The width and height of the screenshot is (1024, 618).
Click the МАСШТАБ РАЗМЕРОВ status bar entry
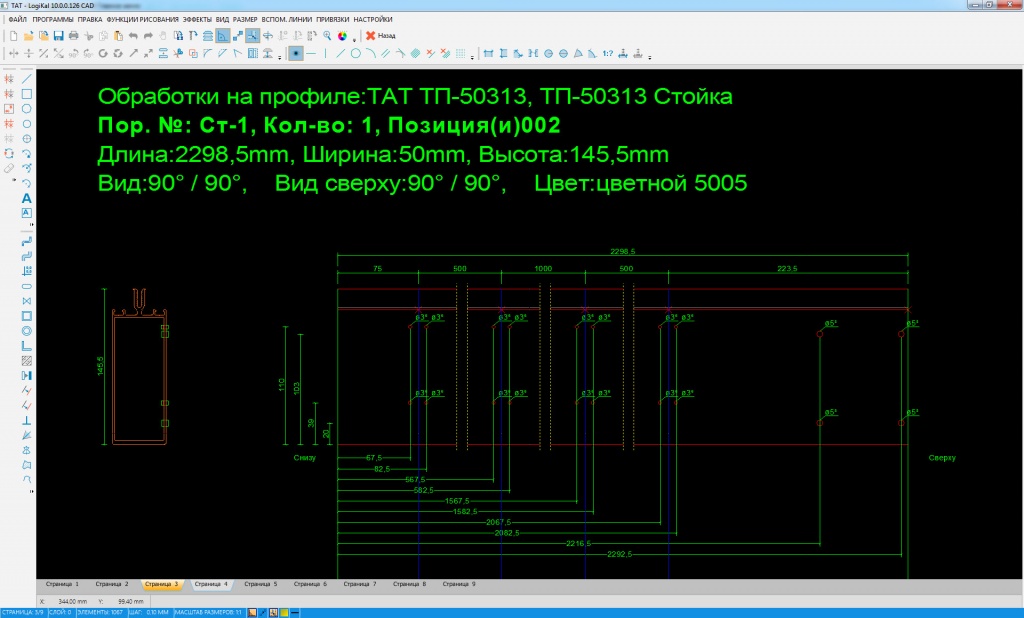[x=208, y=613]
